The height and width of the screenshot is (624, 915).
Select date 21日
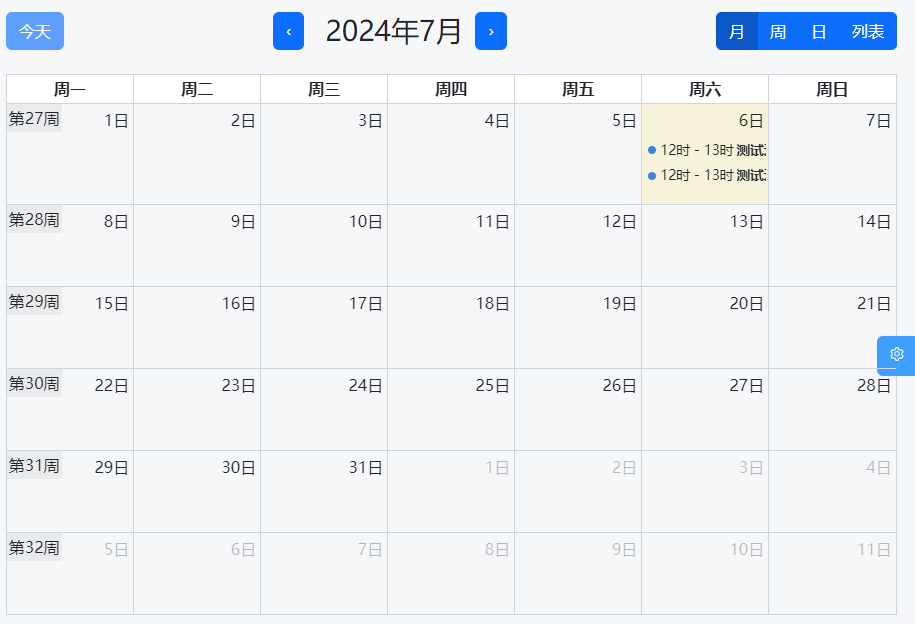click(874, 304)
